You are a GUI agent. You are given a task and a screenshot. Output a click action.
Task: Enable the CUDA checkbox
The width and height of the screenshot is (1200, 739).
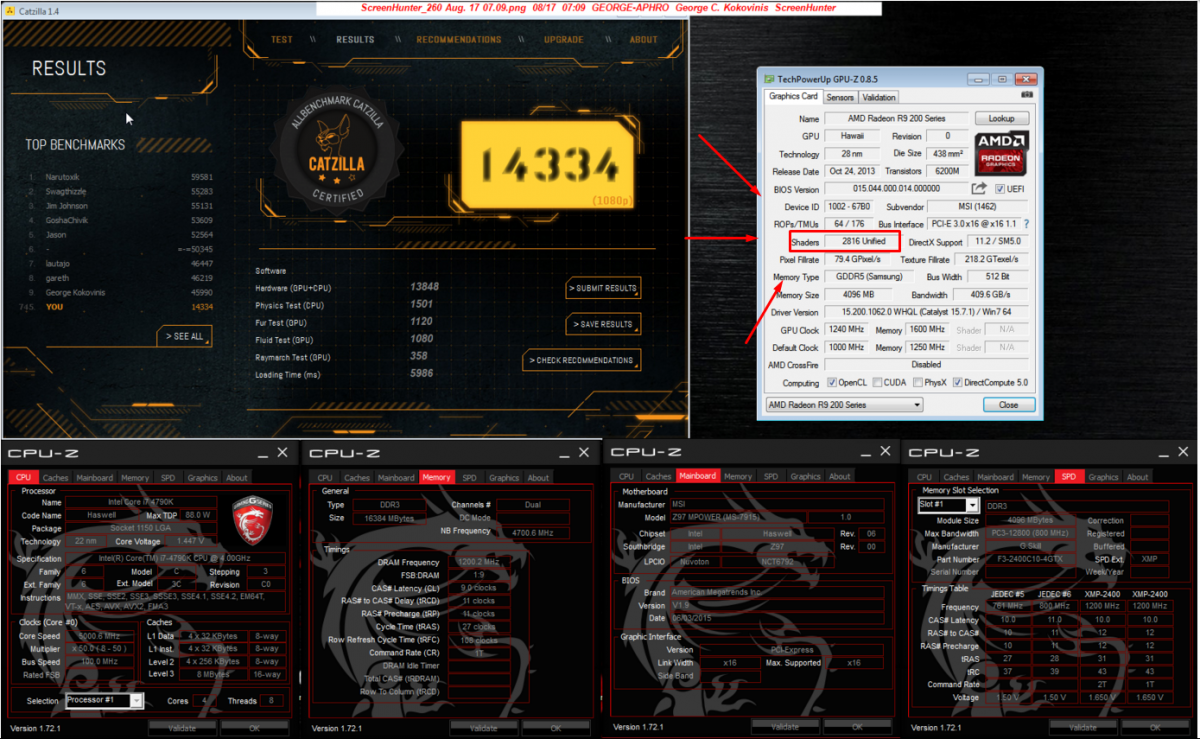877,383
